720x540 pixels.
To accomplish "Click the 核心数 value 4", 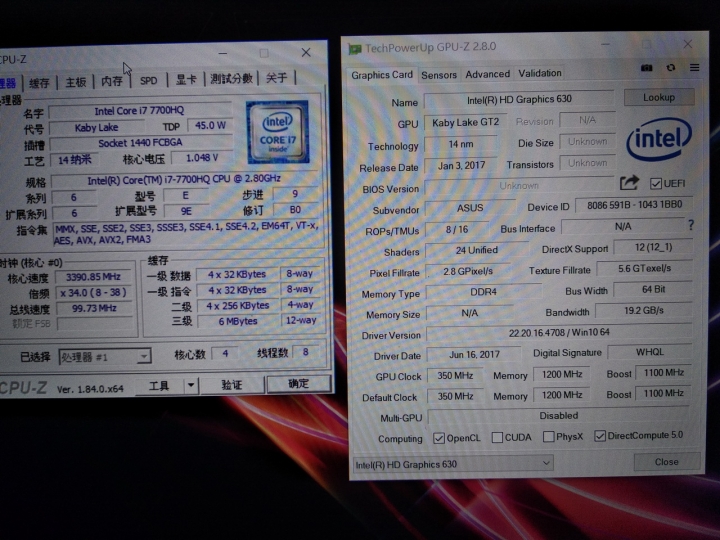I will (225, 354).
